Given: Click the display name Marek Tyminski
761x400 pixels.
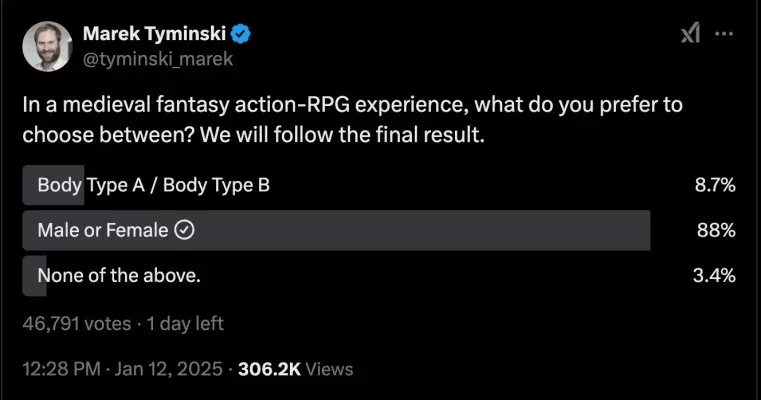Looking at the screenshot, I should tap(154, 33).
